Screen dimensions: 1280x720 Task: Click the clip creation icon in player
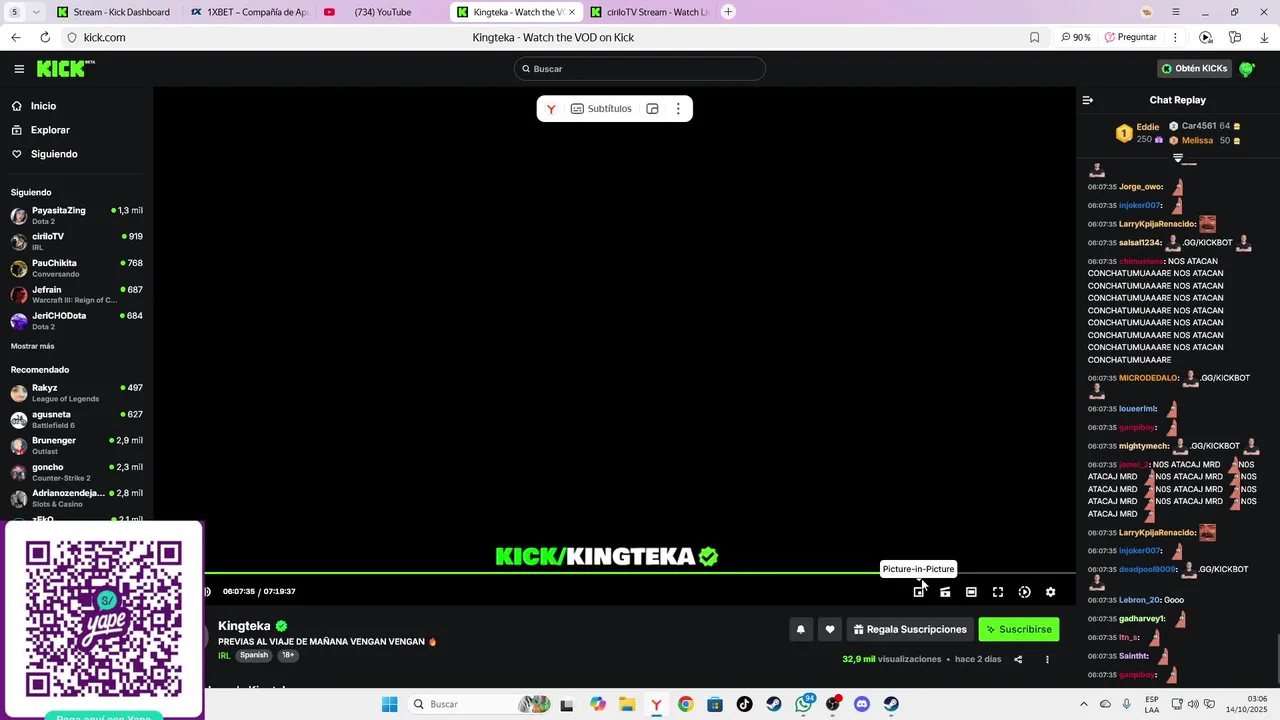pyautogui.click(x=945, y=592)
